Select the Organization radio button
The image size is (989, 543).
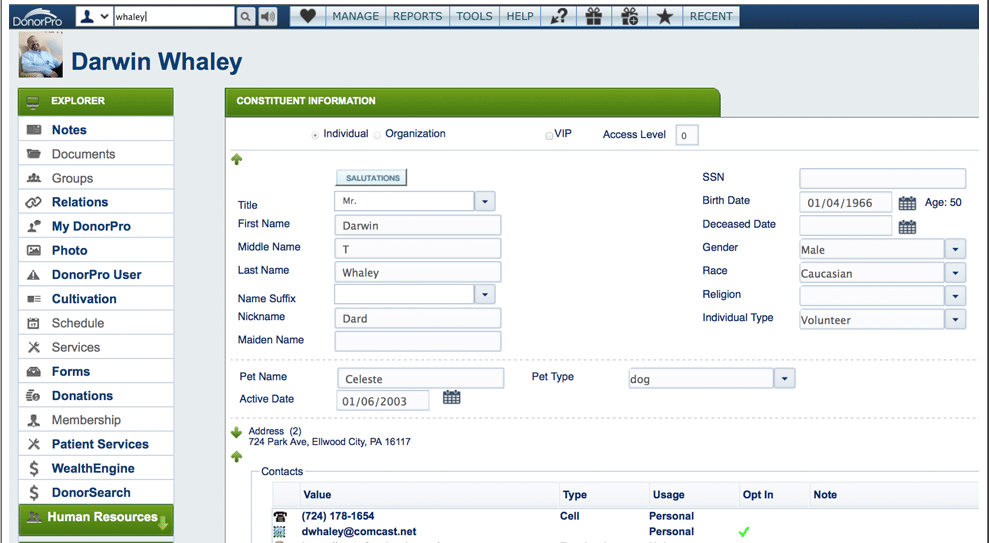tap(377, 135)
